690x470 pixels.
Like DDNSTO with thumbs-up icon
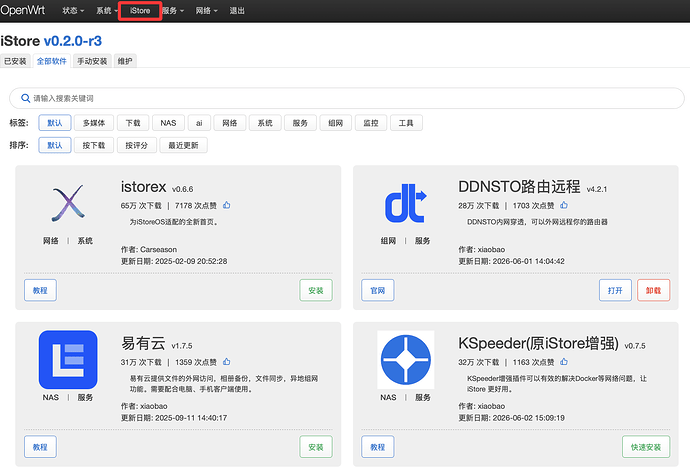tap(564, 205)
